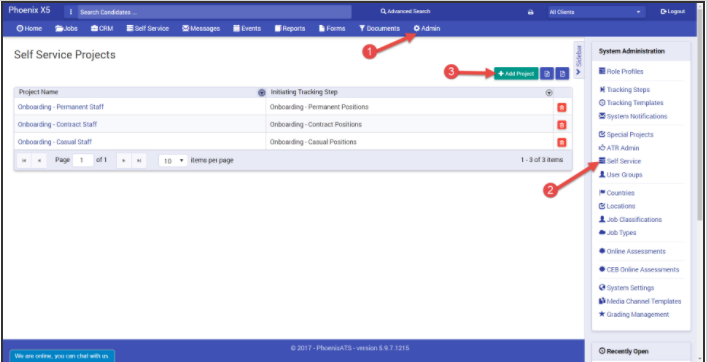Click the Logout button
708x362 pixels.
[x=672, y=12]
